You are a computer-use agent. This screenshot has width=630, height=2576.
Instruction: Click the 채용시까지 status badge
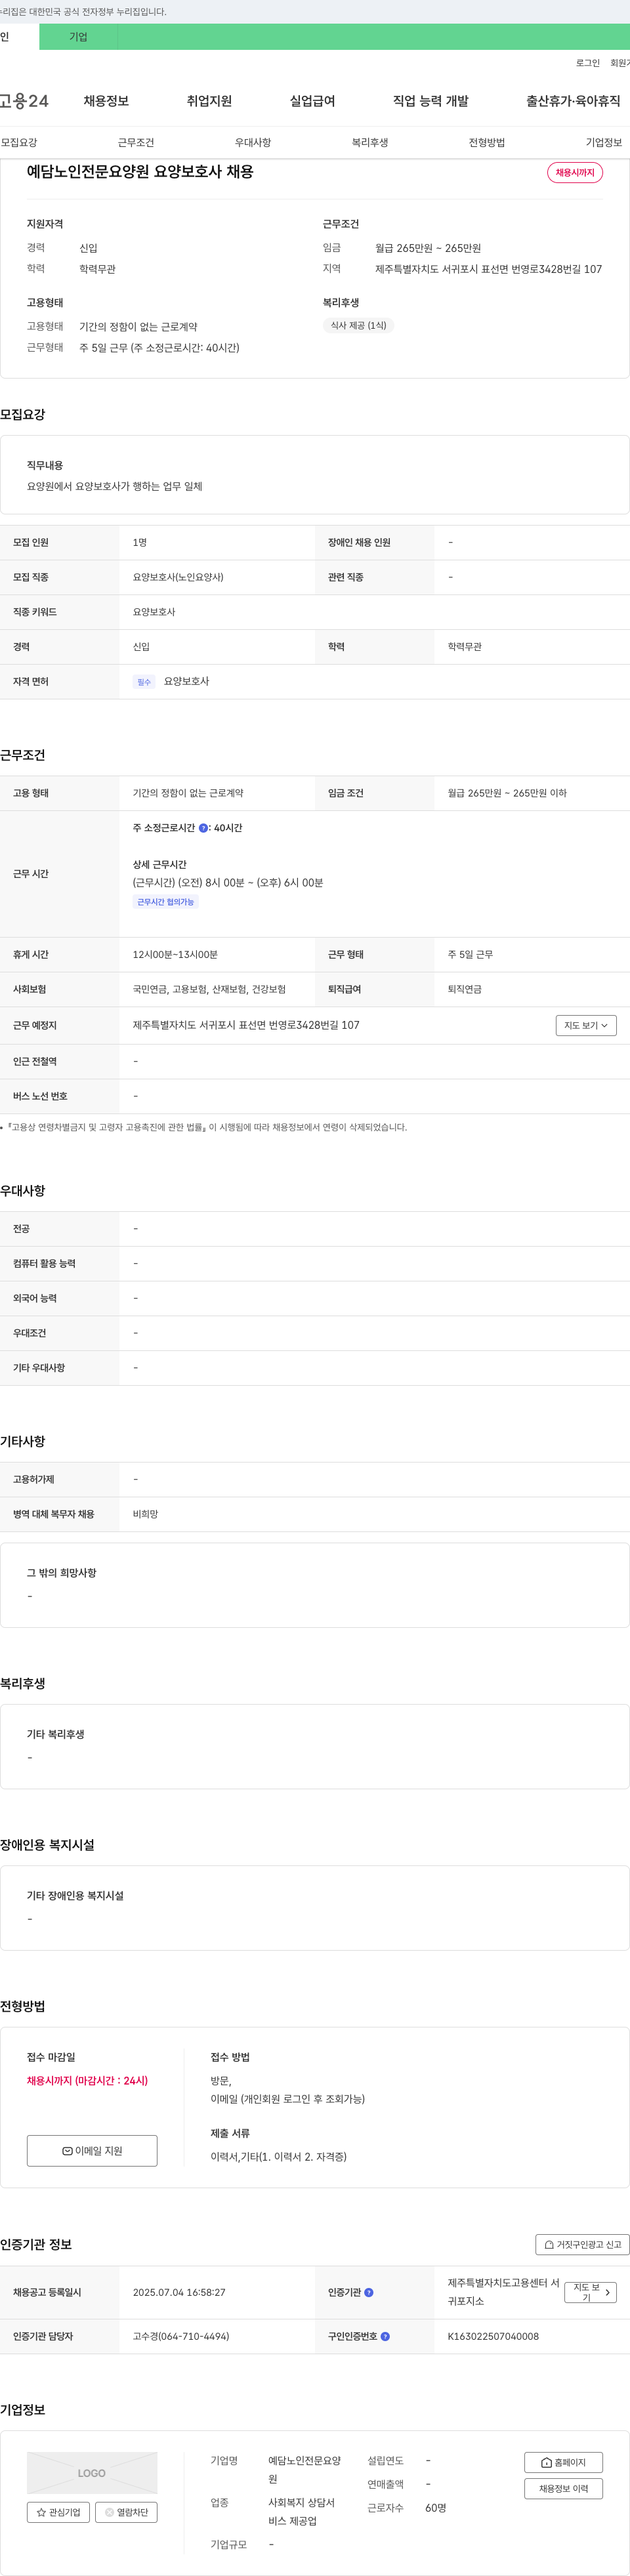(x=575, y=172)
